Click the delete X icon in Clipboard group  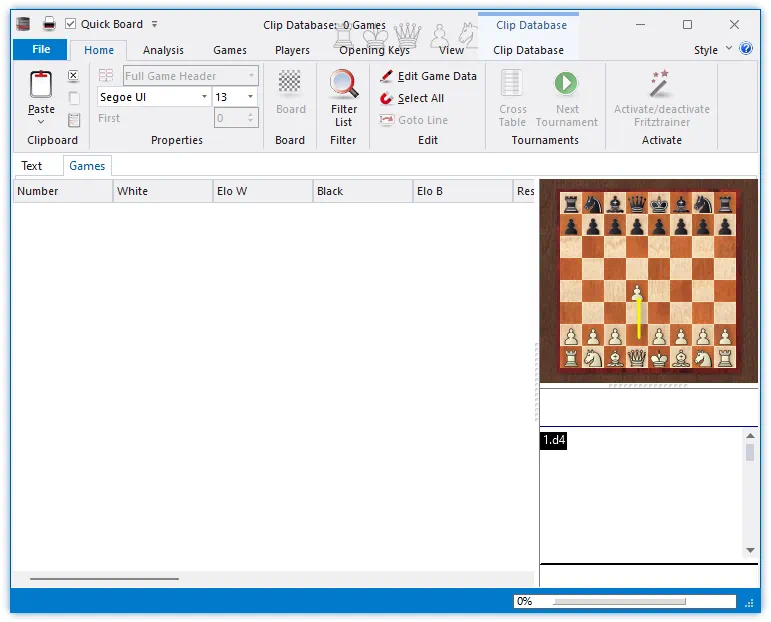[x=73, y=76]
